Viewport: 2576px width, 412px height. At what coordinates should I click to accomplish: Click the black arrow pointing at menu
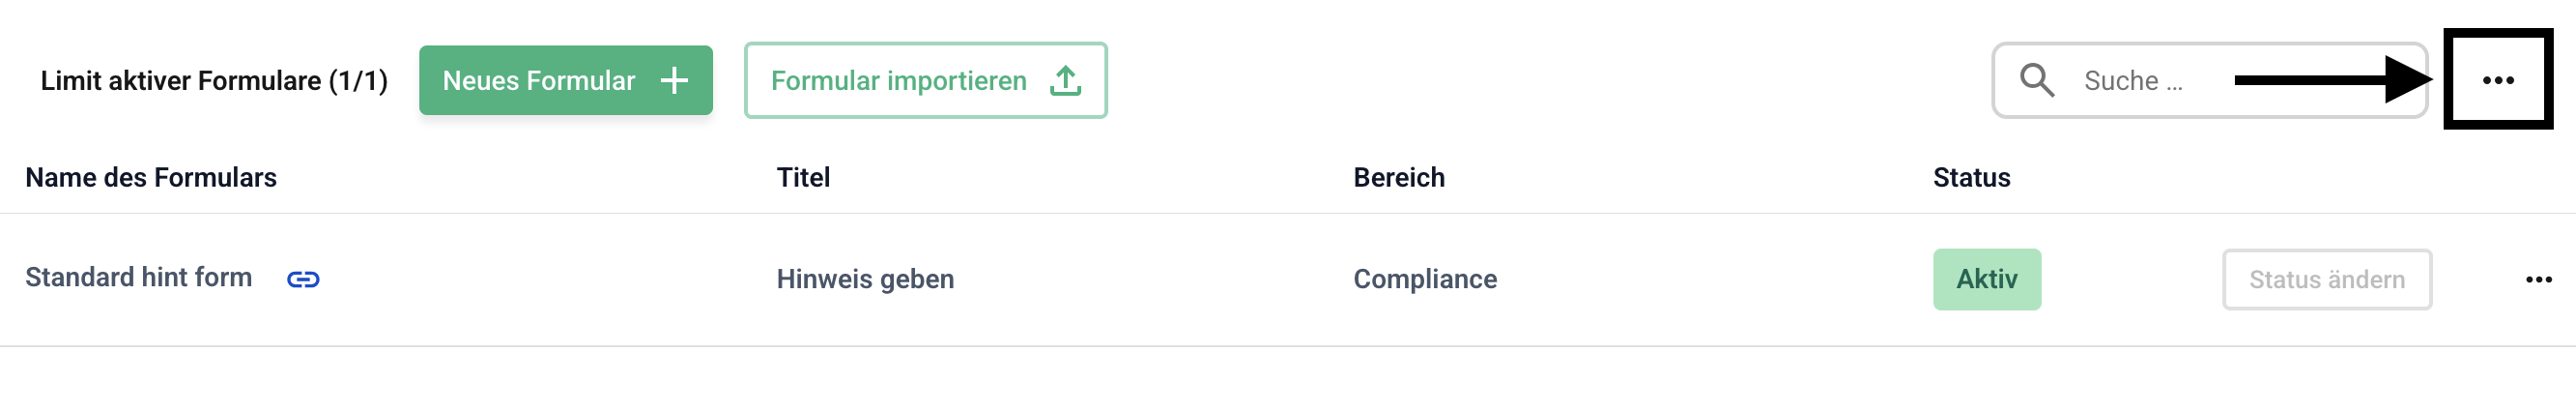click(2330, 80)
